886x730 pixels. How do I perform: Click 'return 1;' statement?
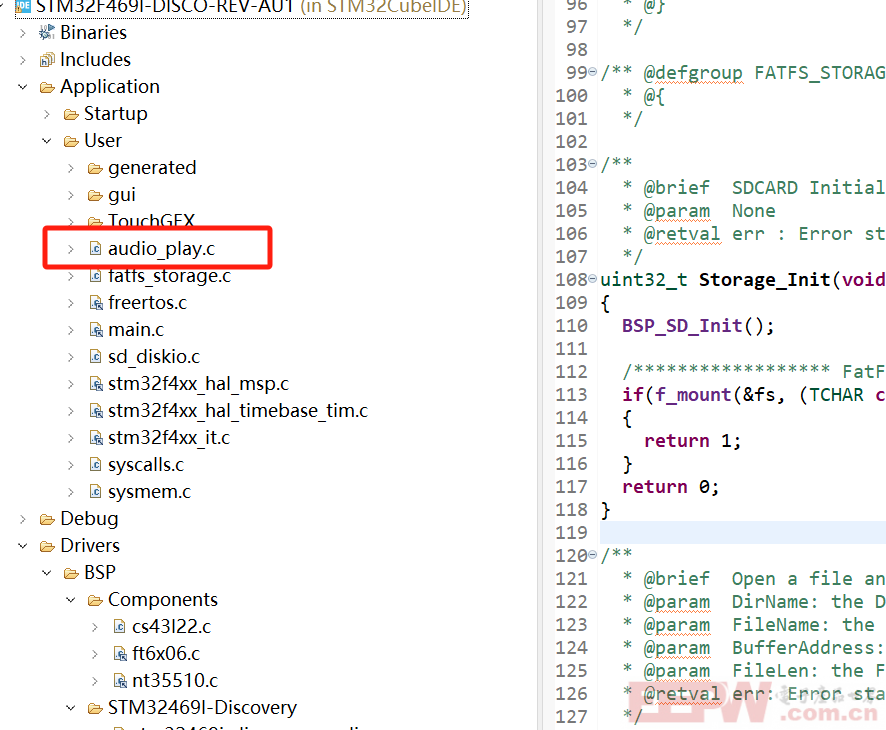coord(692,441)
